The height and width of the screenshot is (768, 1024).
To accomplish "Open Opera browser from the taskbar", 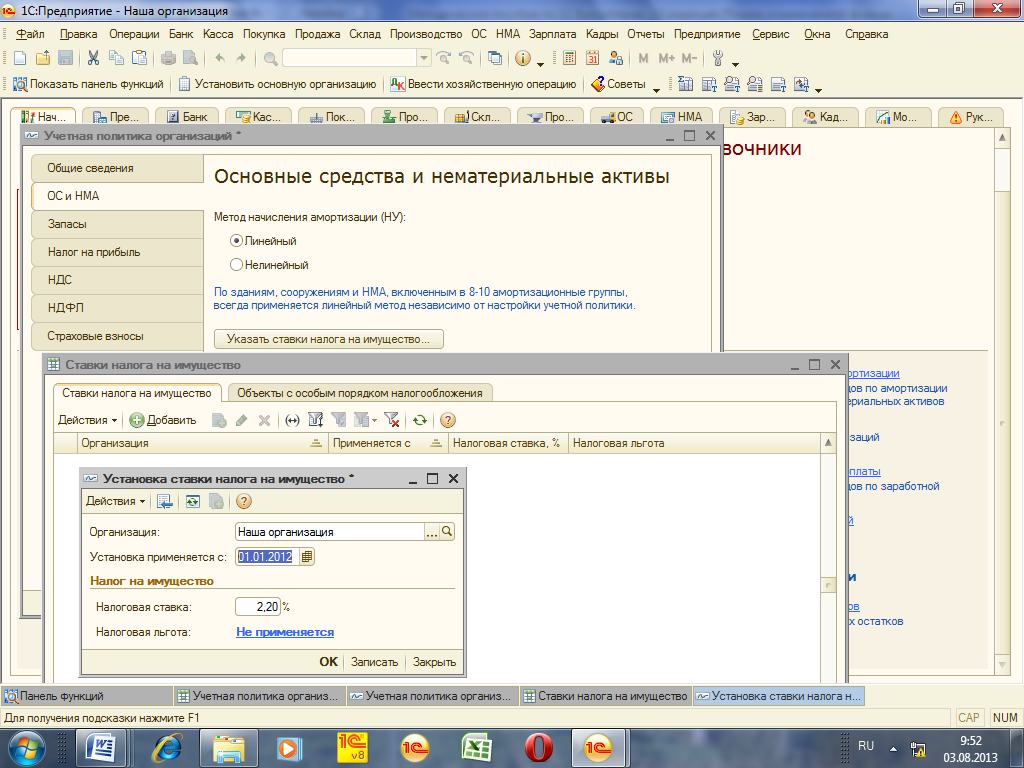I will click(x=538, y=748).
